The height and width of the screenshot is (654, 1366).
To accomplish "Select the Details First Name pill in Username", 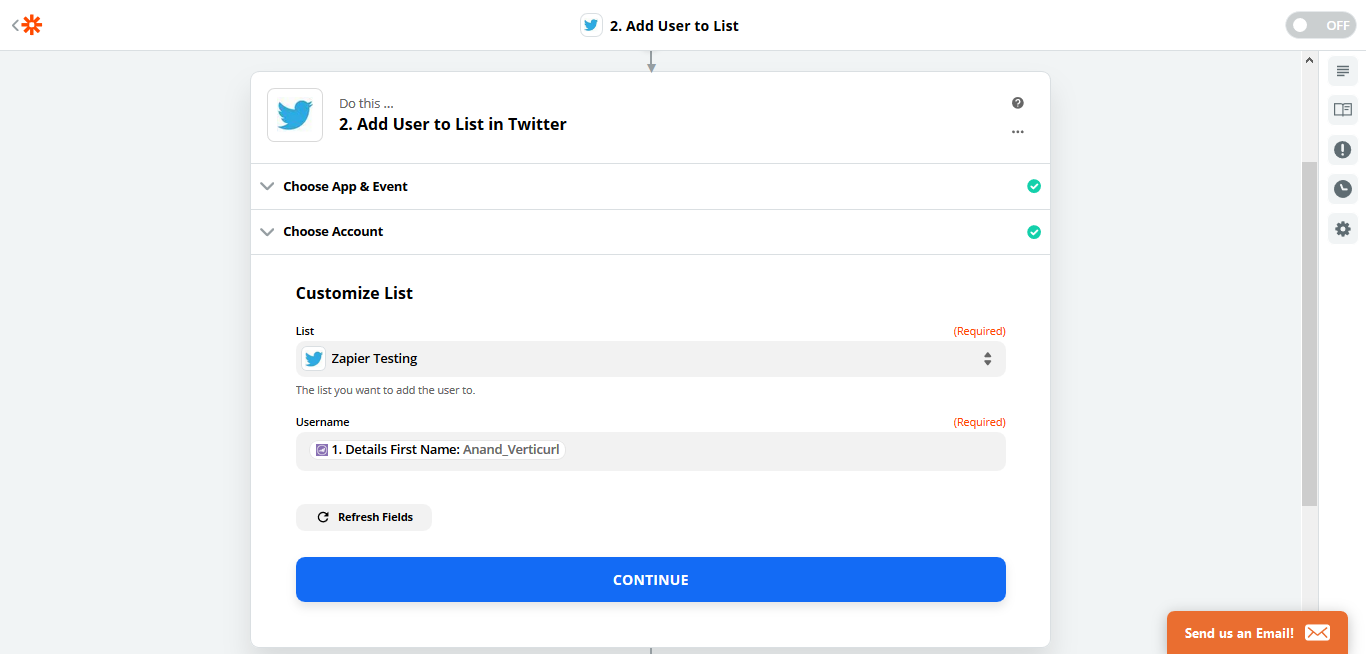I will click(x=438, y=450).
